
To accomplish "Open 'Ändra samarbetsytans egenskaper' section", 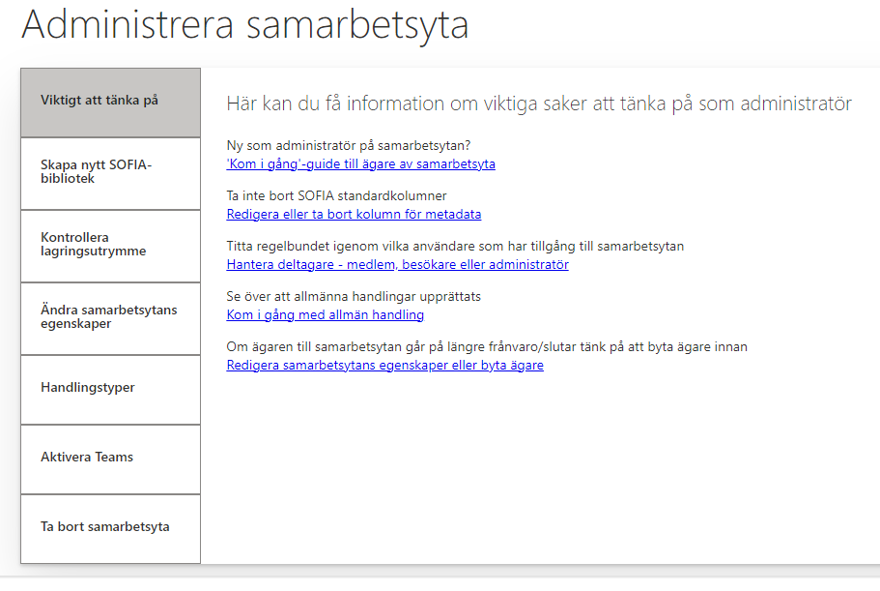I will coord(110,319).
